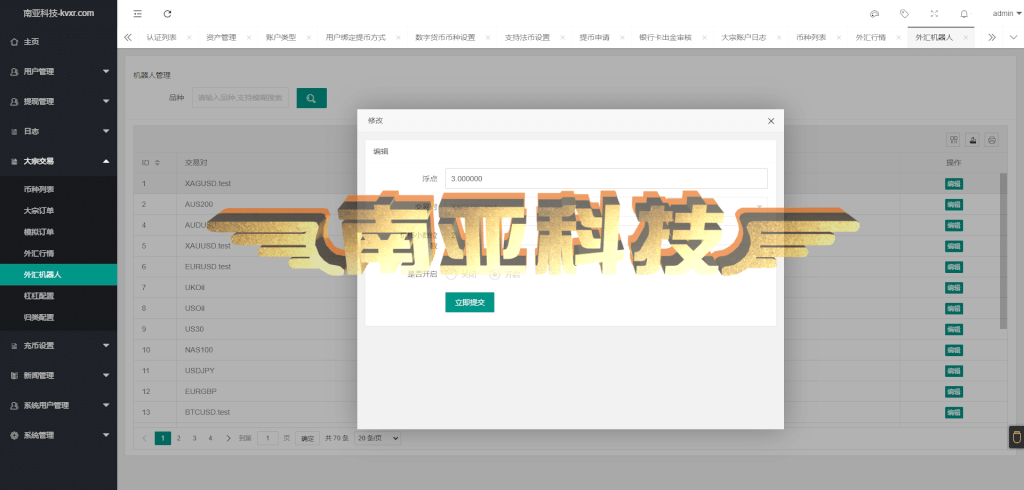The image size is (1024, 490).
Task: Click 编辑 for the XAGUSD.test row
Action: click(953, 184)
